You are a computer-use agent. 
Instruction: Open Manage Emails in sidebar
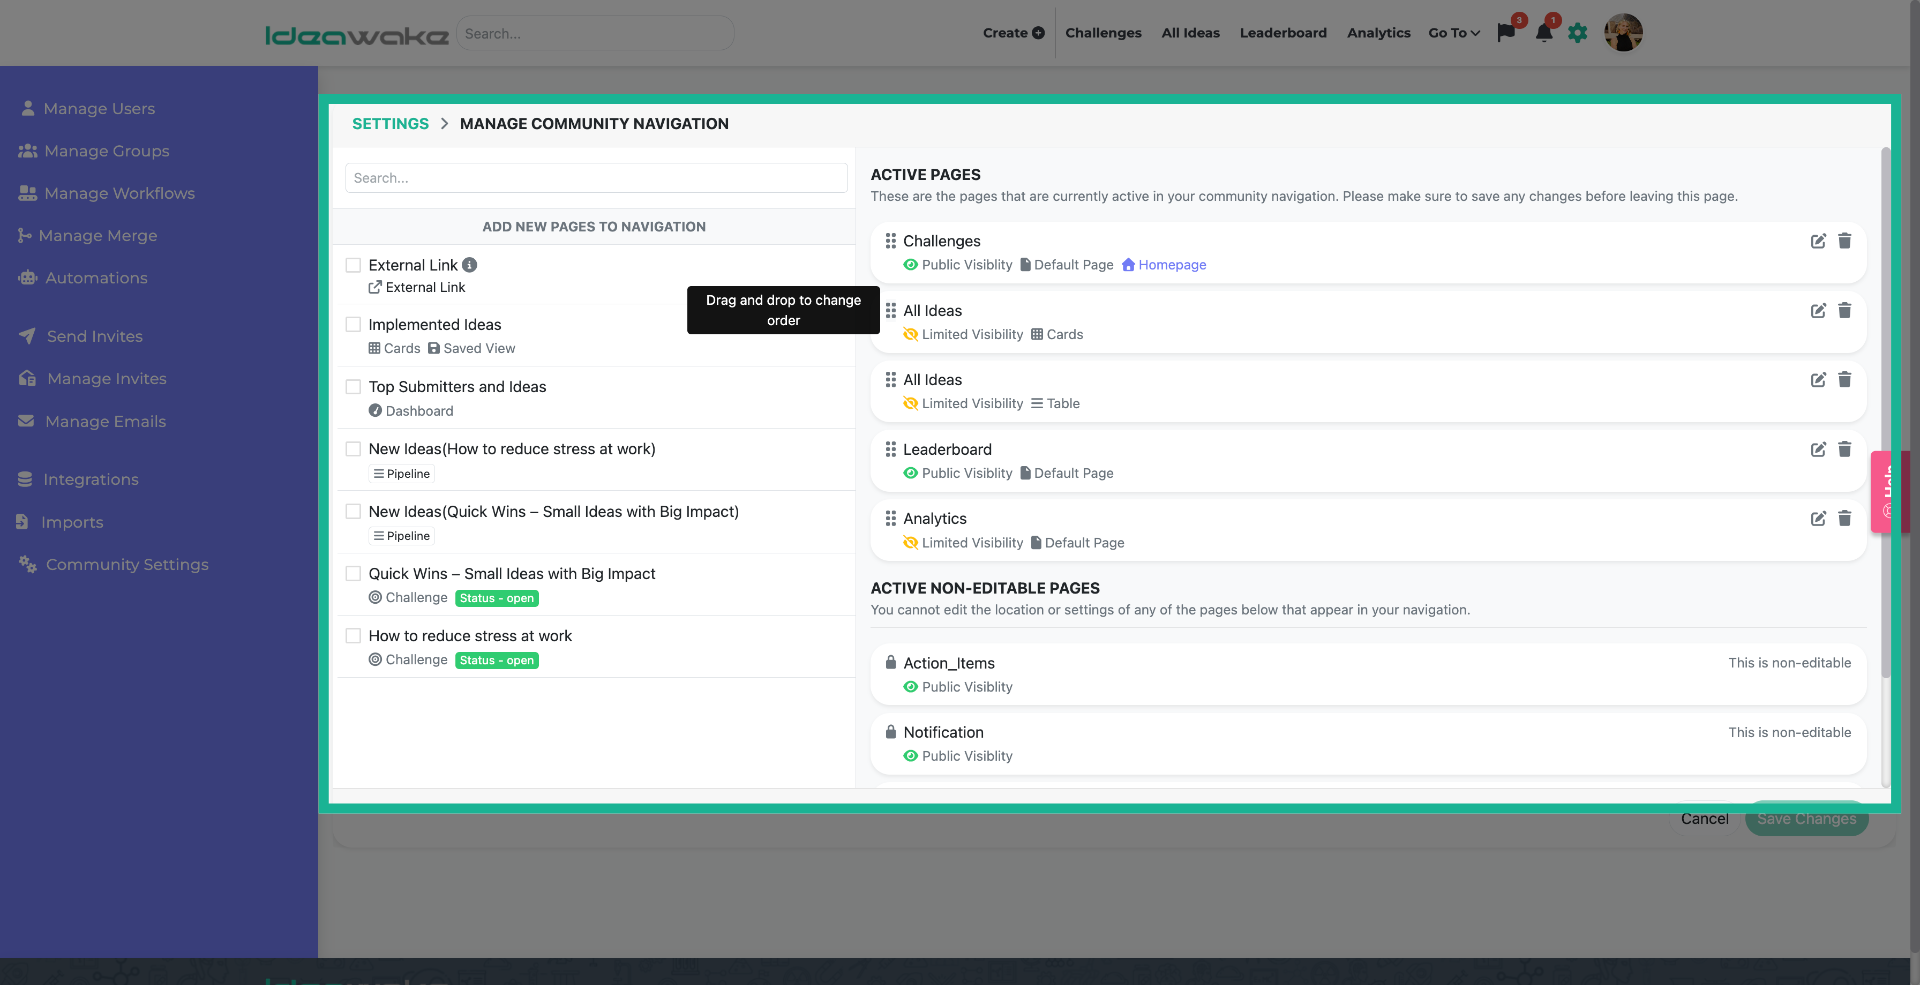click(93, 421)
